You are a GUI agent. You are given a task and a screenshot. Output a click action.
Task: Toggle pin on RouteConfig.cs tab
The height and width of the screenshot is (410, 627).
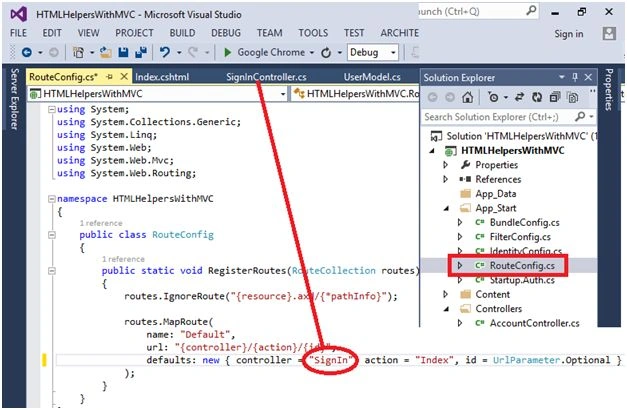click(x=110, y=76)
